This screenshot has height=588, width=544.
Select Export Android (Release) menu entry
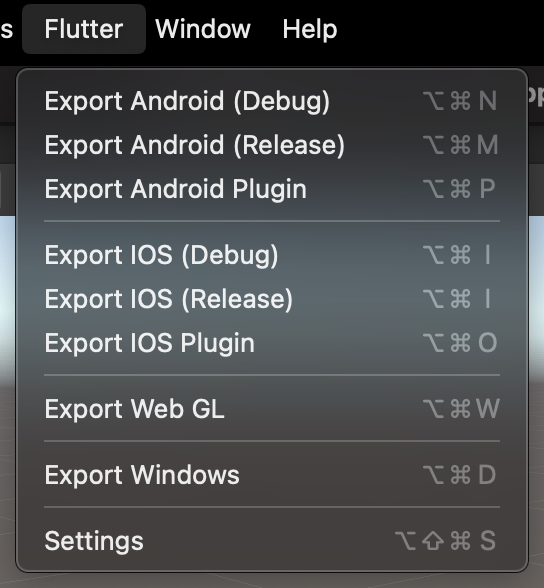tap(272, 145)
